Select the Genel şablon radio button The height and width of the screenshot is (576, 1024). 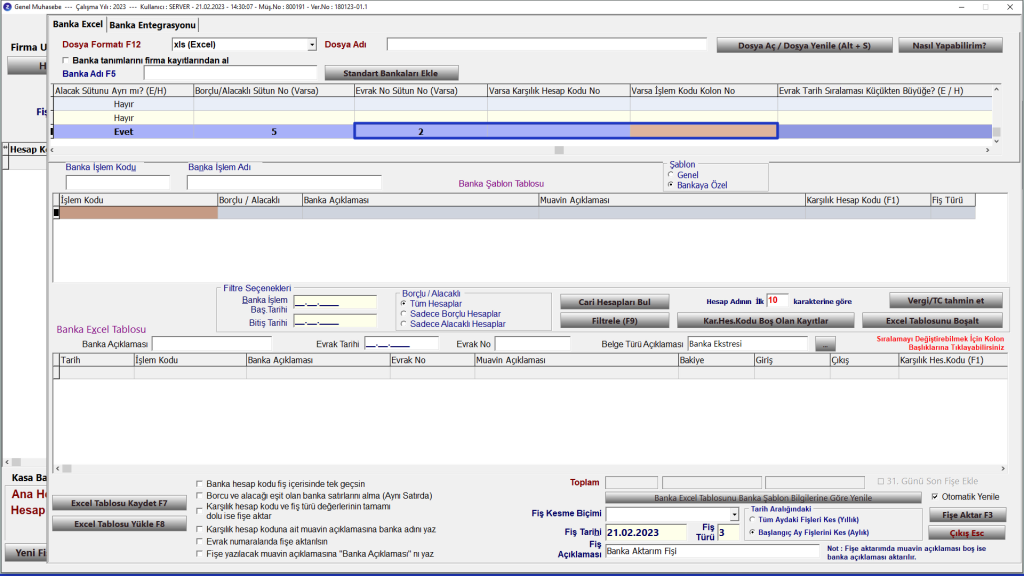[671, 175]
